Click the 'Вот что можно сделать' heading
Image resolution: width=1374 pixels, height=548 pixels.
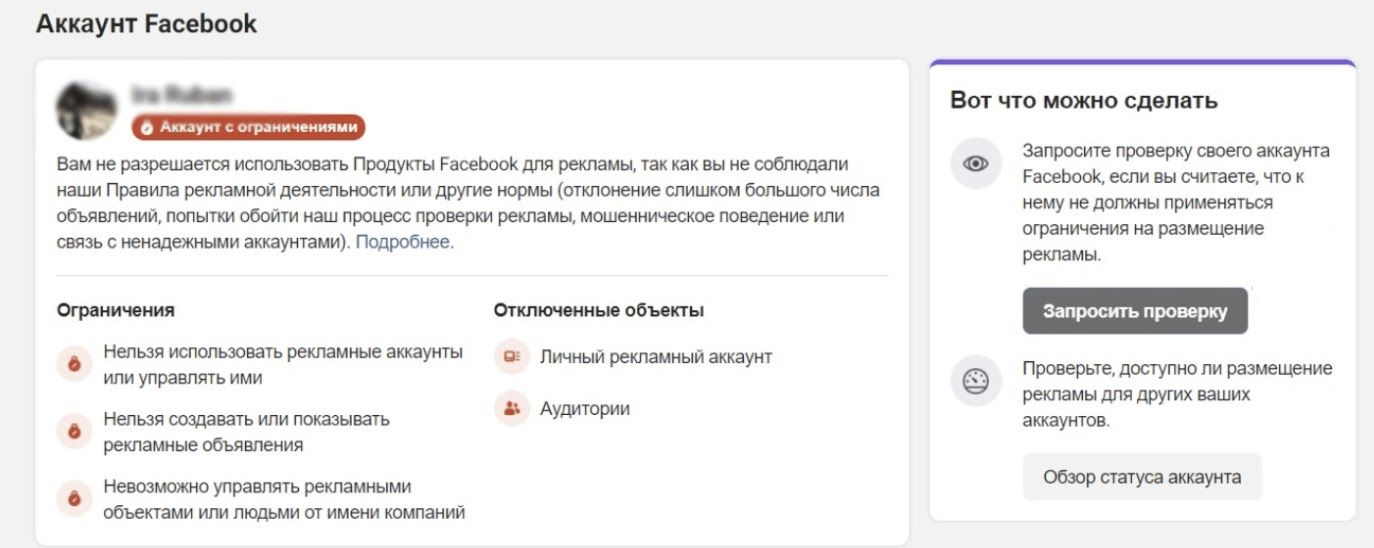click(x=1084, y=101)
